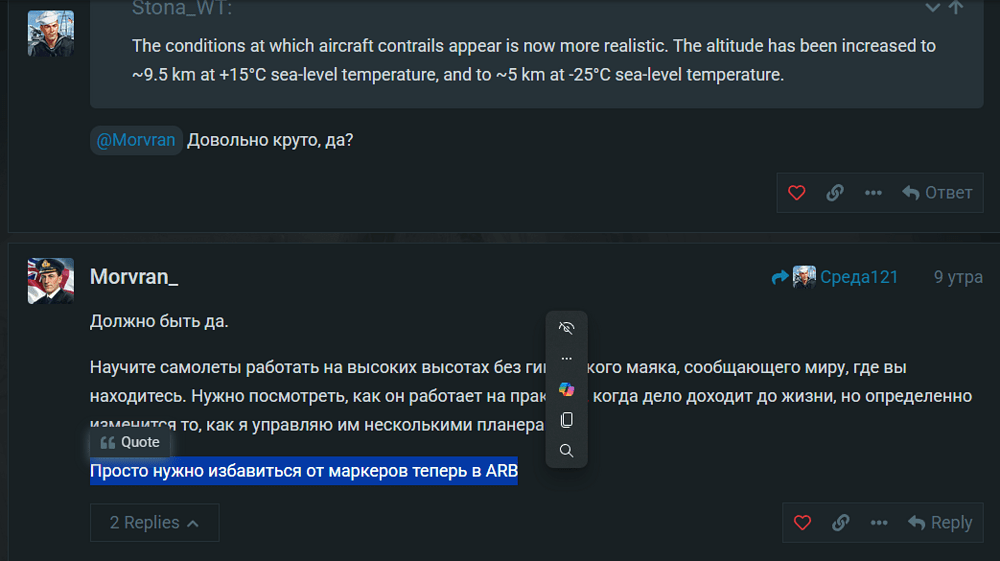Hide the floating selection menu via crossed-eye icon

pyautogui.click(x=567, y=328)
